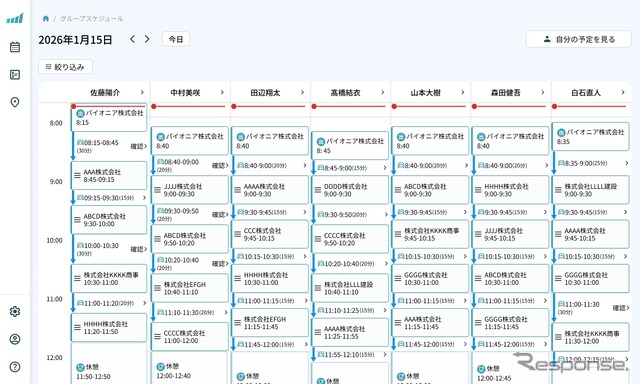Screen dimensions: 640x384
Task: Open the calendar view from sidebar
Action: [15, 47]
